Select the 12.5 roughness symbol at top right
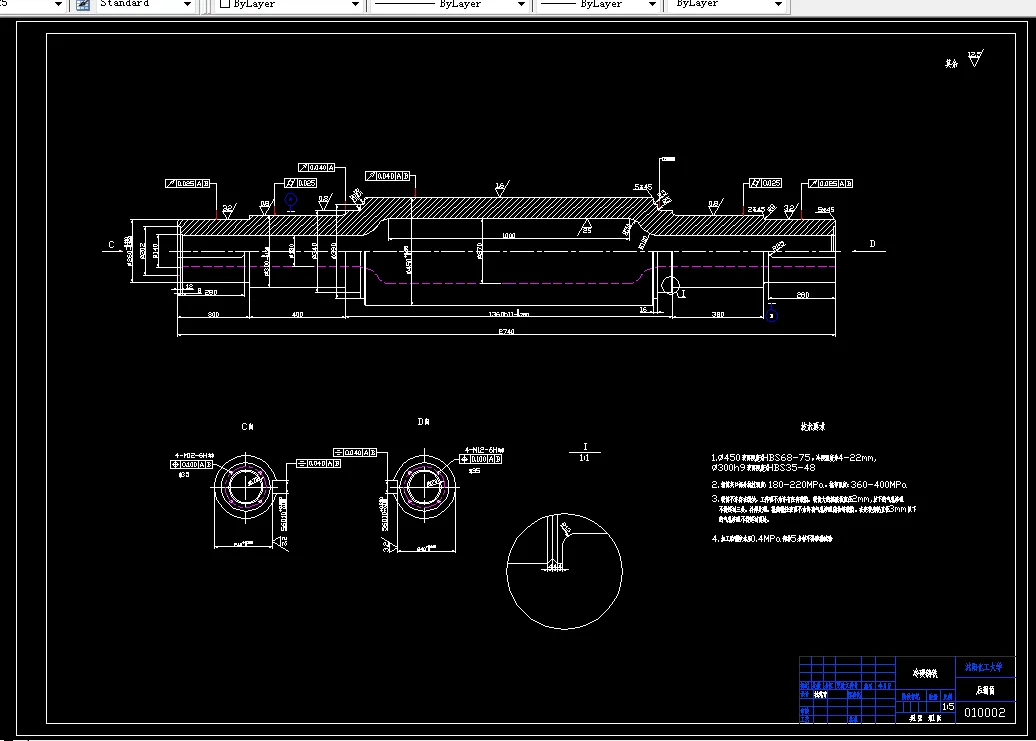 [975, 58]
